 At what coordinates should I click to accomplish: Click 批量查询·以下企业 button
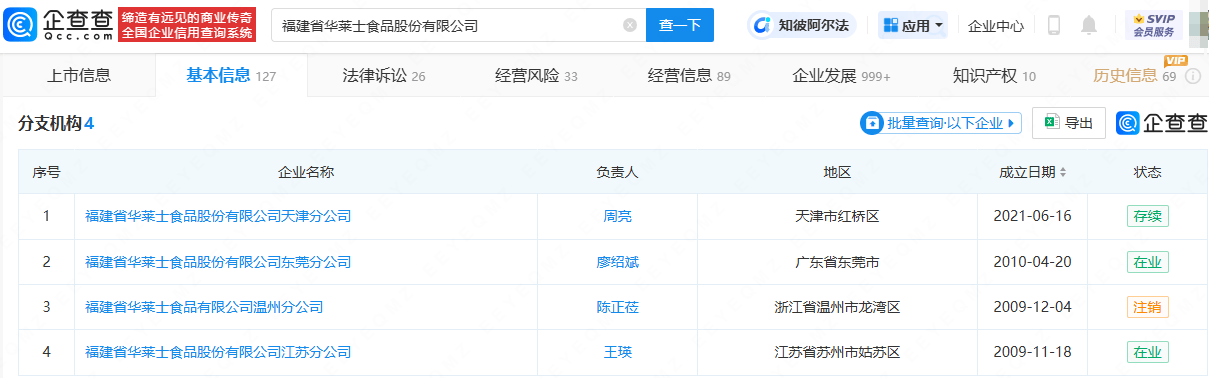coord(940,123)
